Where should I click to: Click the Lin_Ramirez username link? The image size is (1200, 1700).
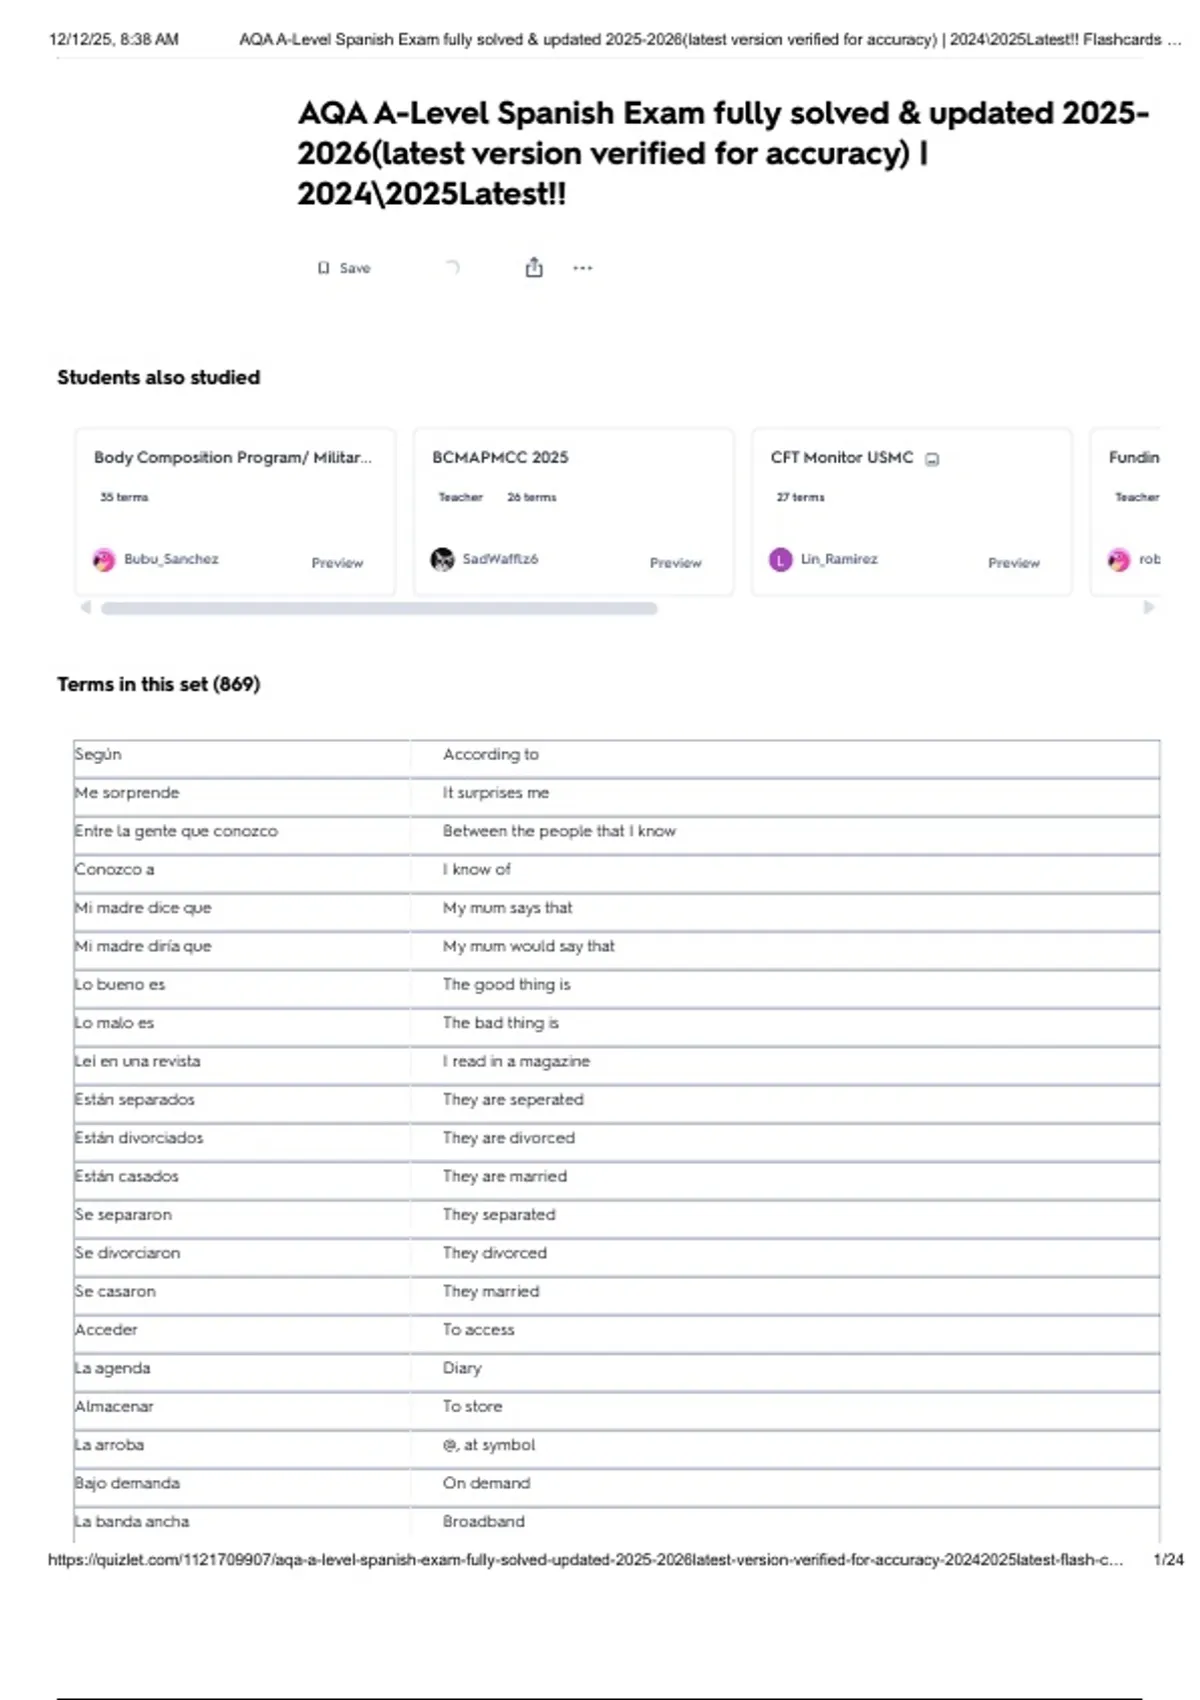pos(839,559)
